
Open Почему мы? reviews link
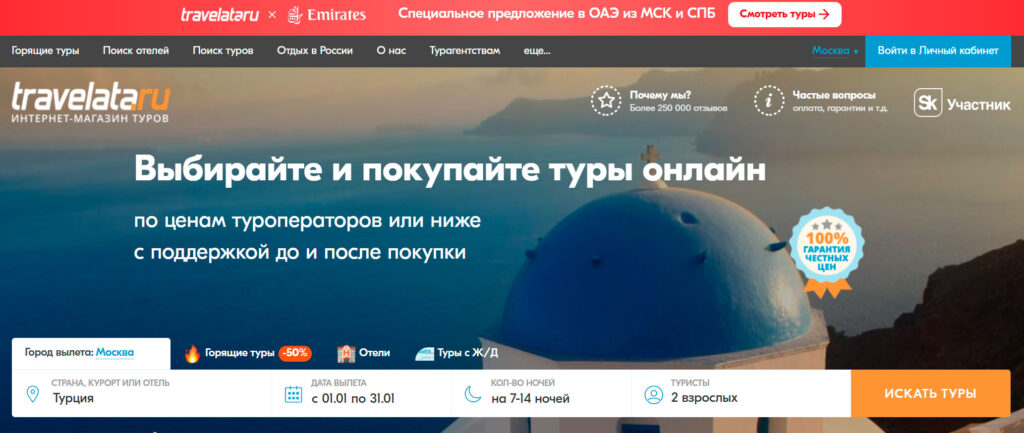(660, 95)
